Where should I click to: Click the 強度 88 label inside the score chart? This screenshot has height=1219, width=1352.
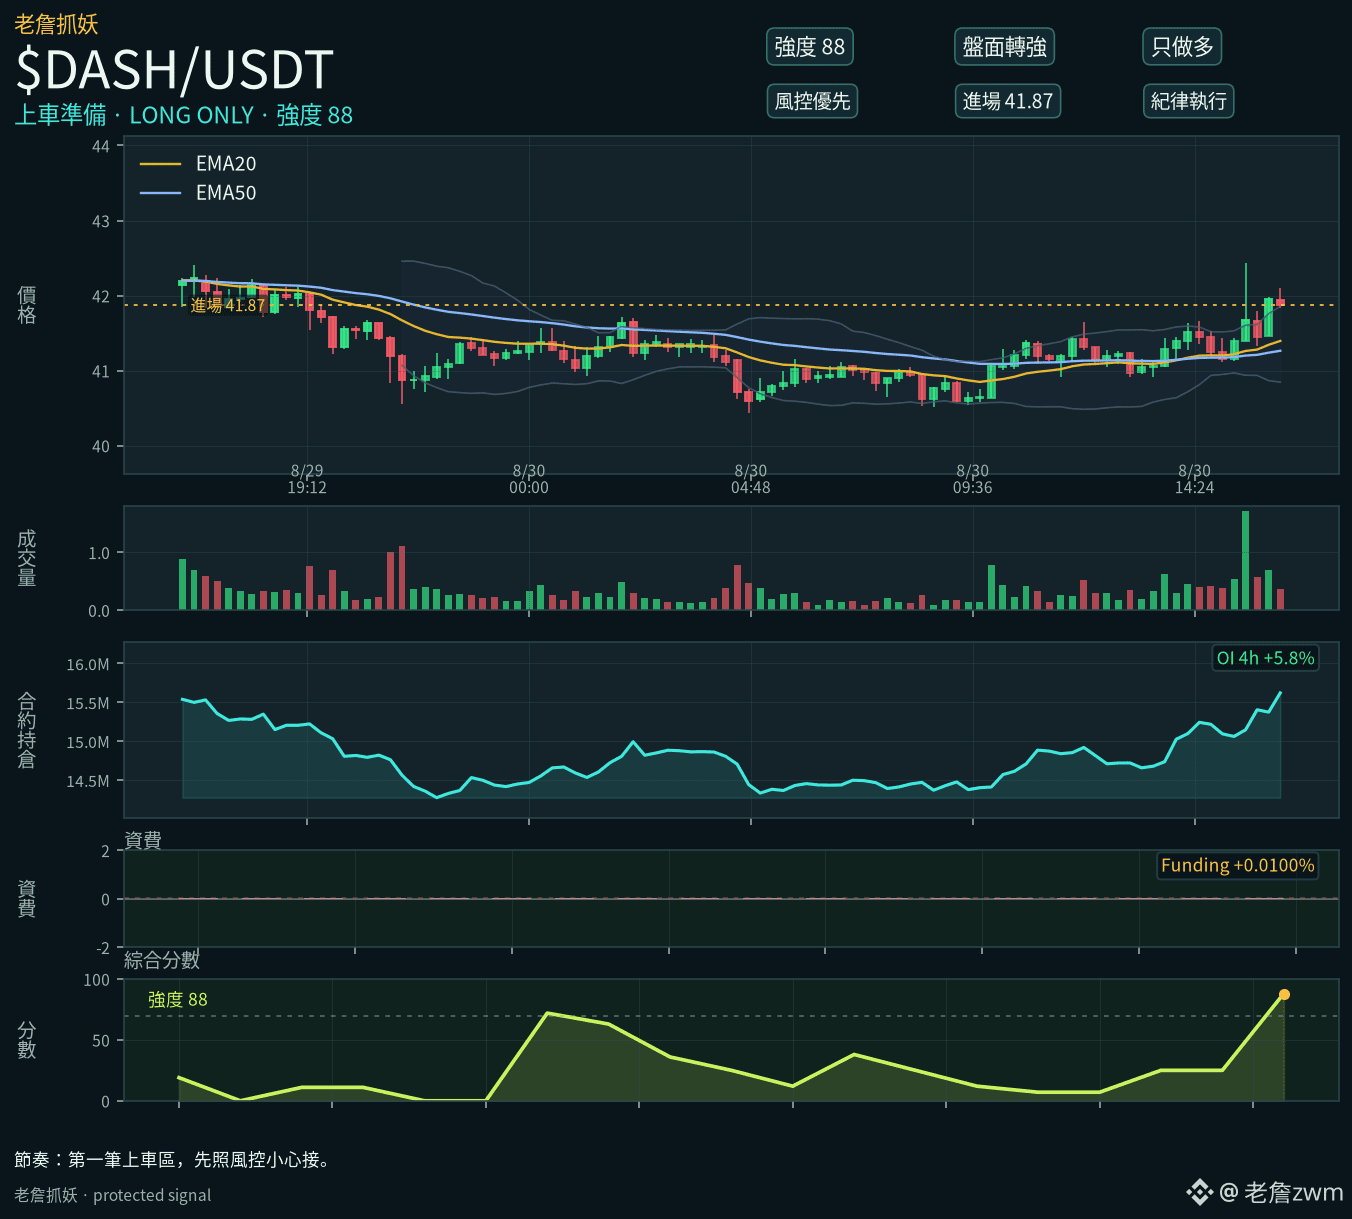[178, 999]
